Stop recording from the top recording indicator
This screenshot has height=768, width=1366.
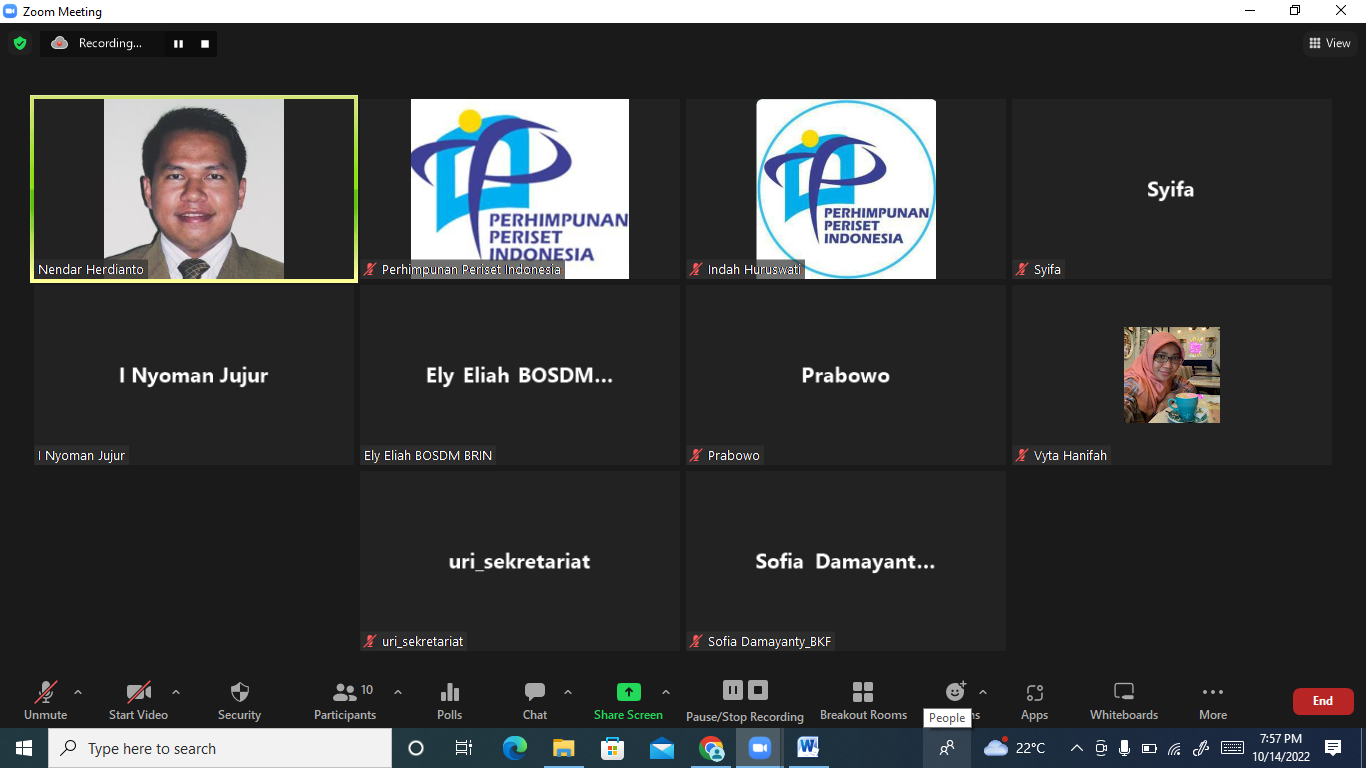pyautogui.click(x=205, y=43)
